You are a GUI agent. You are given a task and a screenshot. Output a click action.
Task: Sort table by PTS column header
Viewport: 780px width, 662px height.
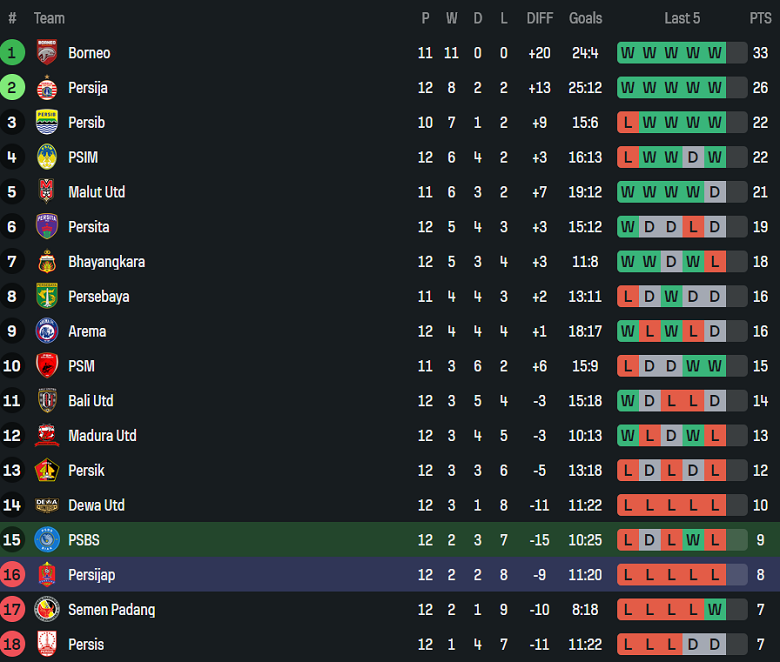pos(760,18)
